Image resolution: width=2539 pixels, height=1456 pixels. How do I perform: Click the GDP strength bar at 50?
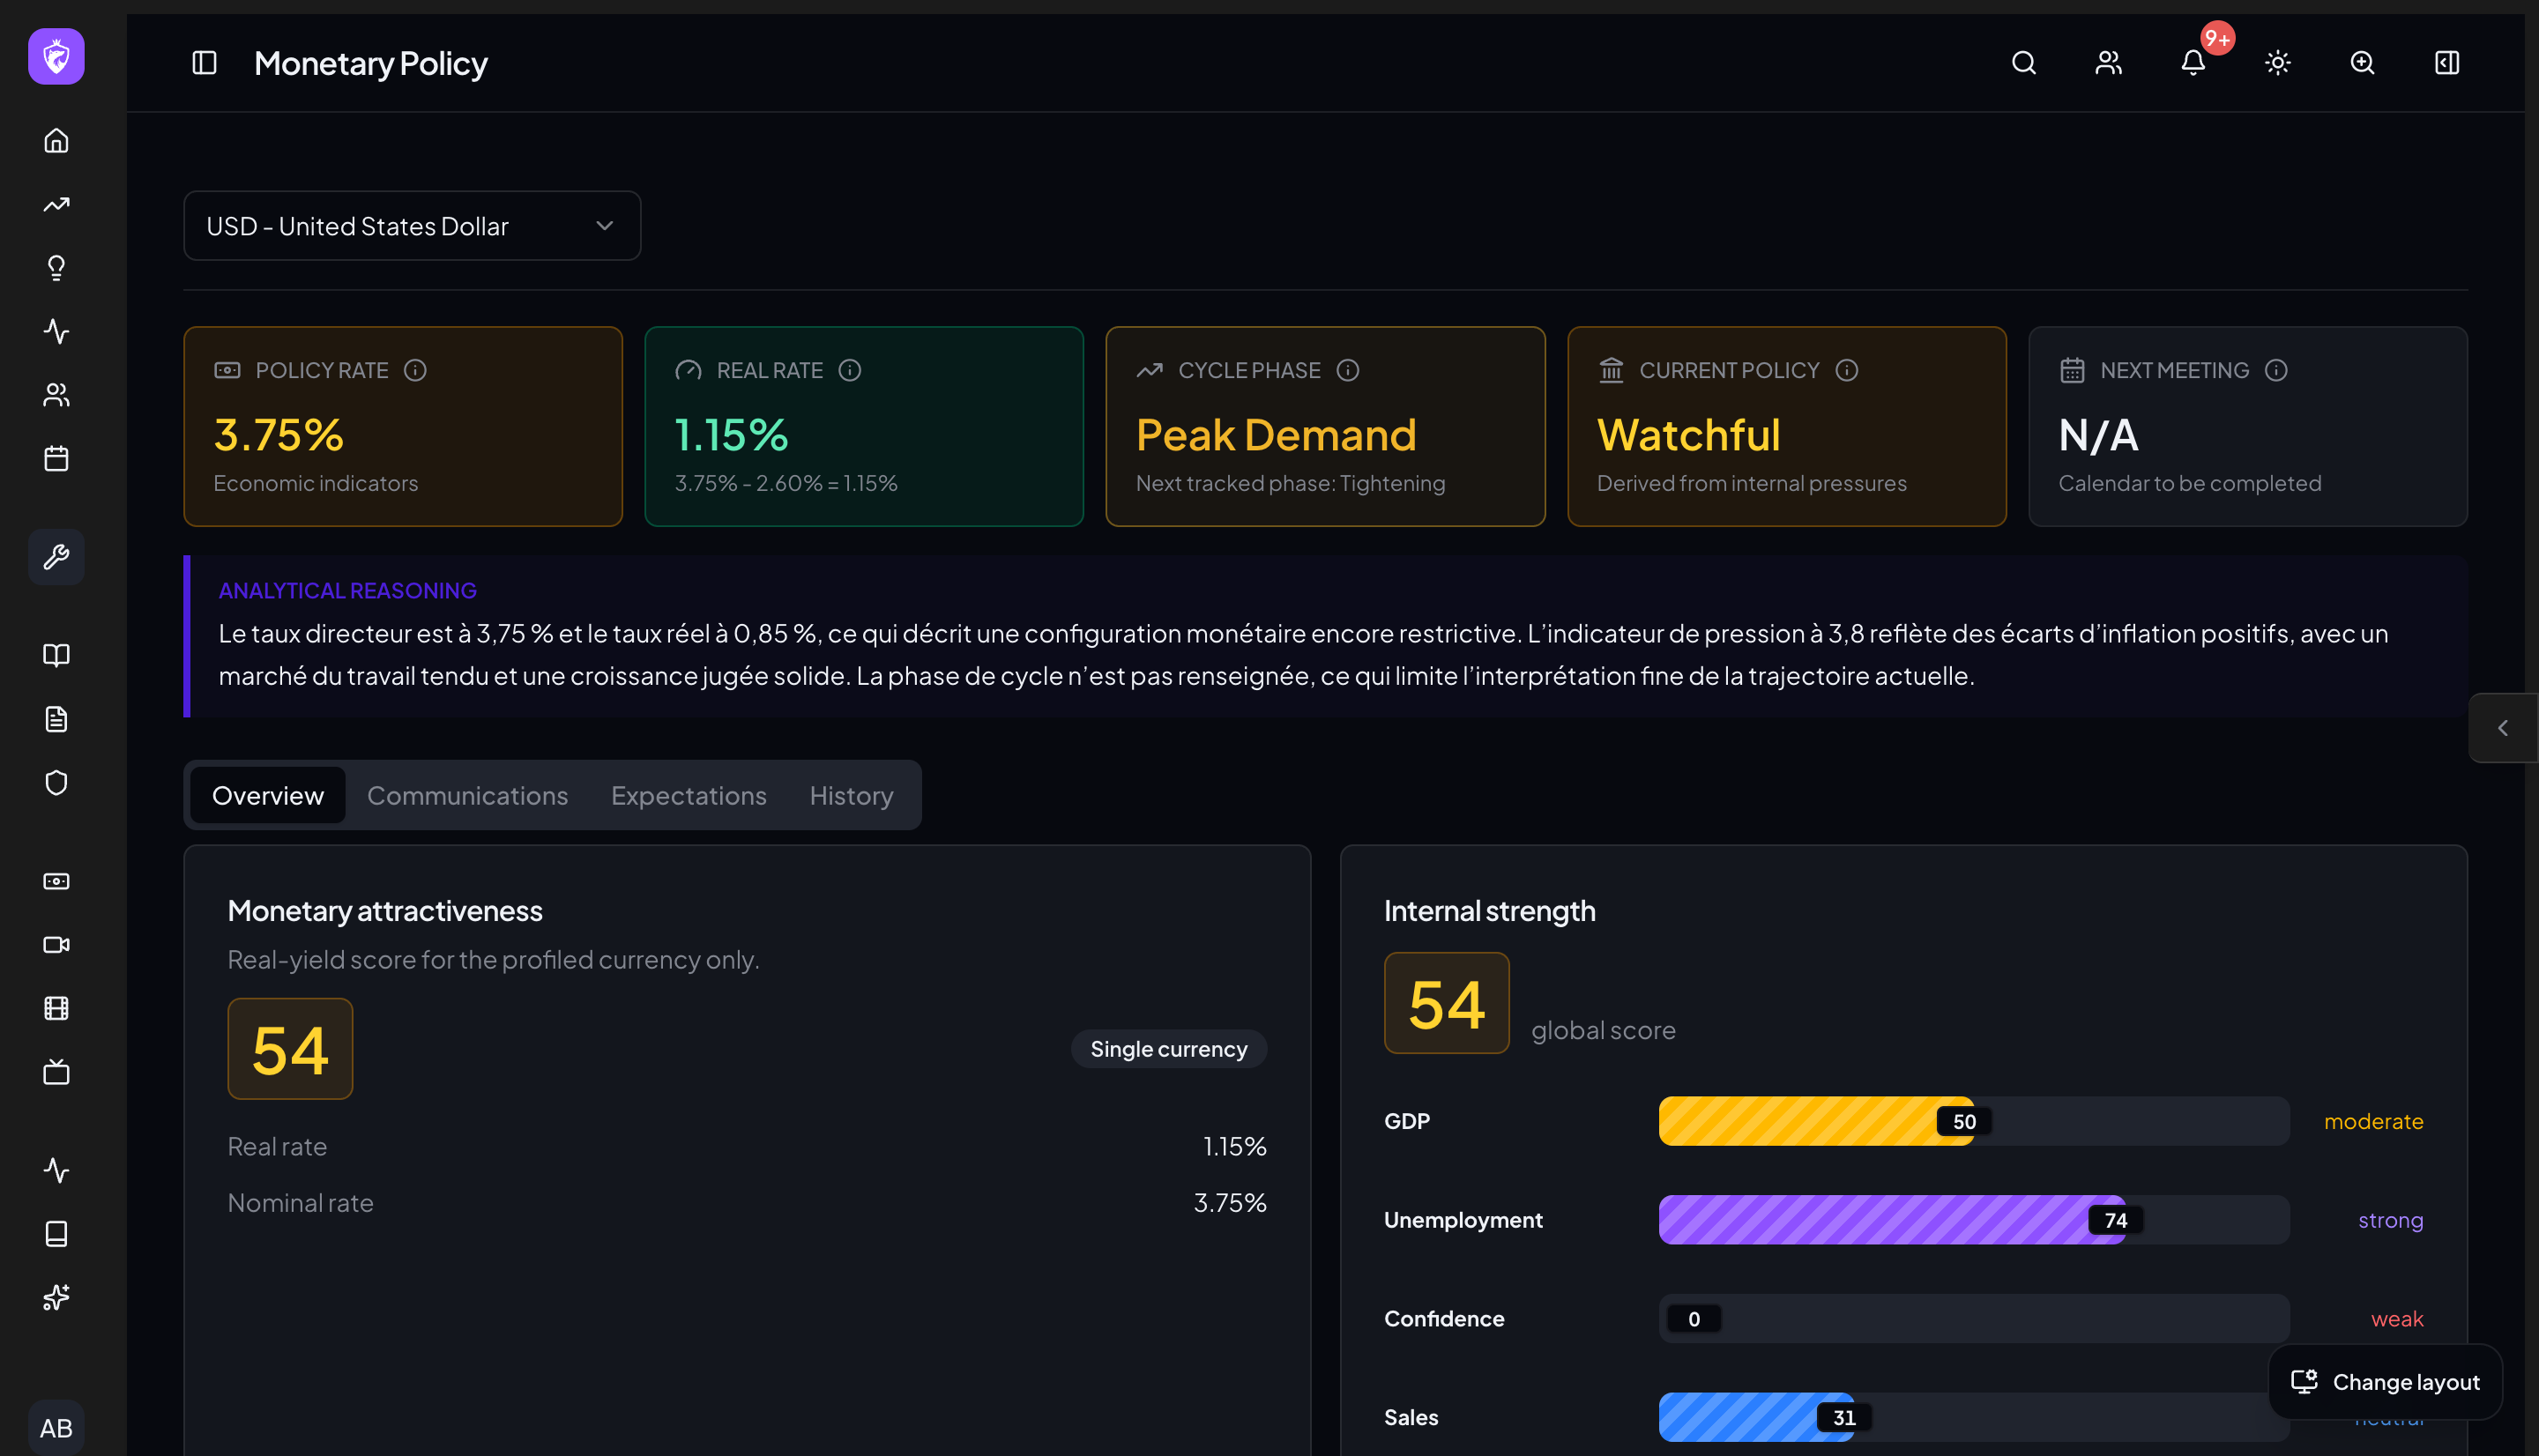click(1973, 1121)
